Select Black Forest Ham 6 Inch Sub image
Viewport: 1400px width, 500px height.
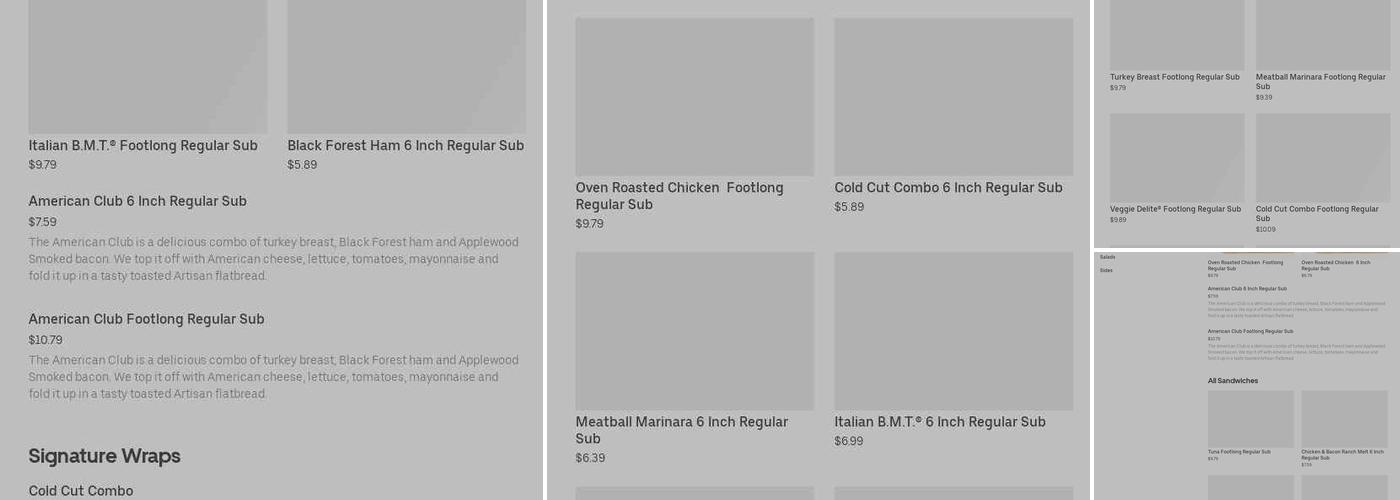(x=406, y=66)
